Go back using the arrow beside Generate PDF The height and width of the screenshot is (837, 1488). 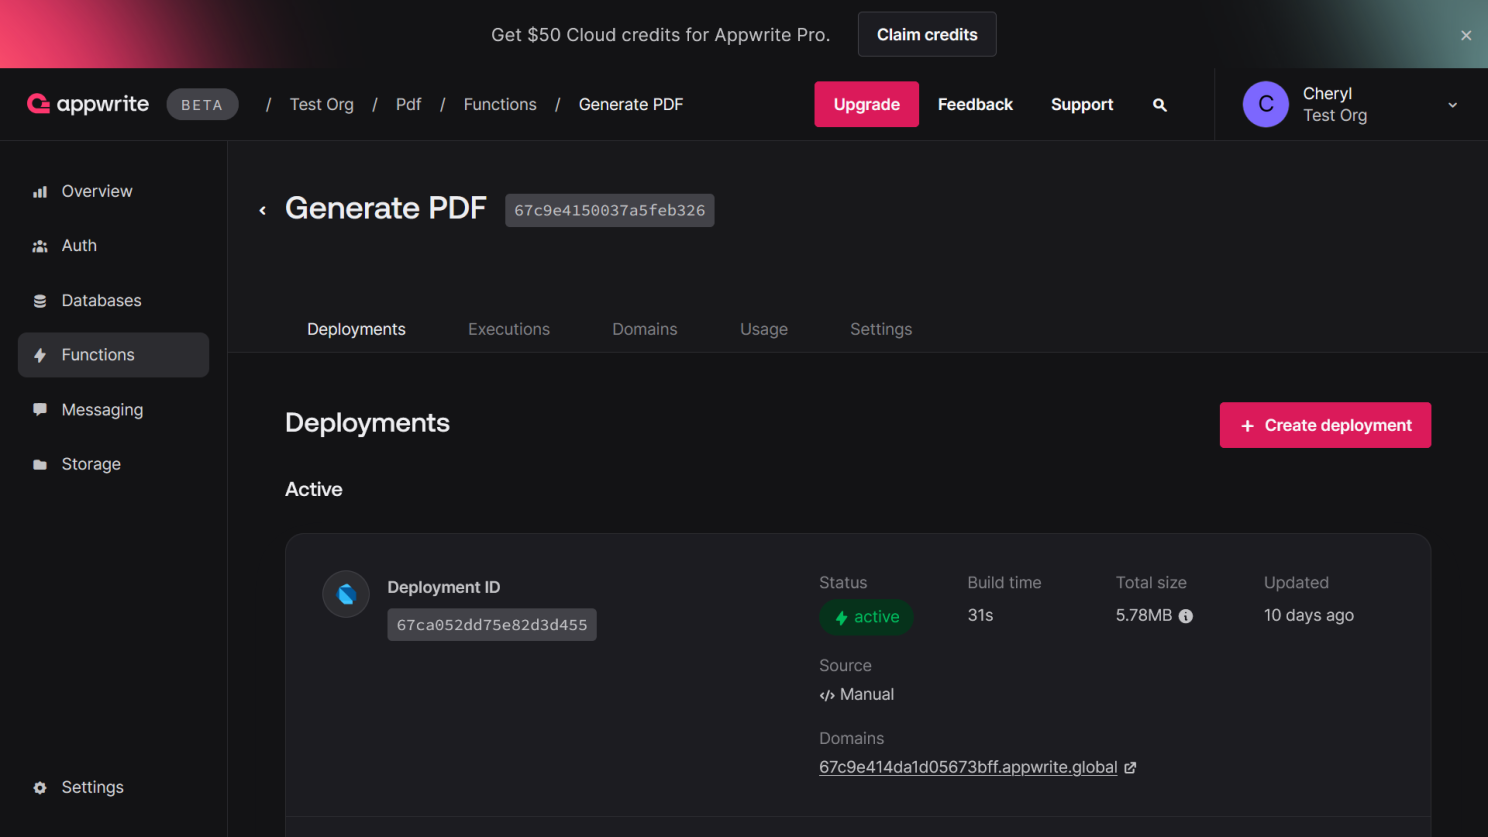(x=263, y=210)
